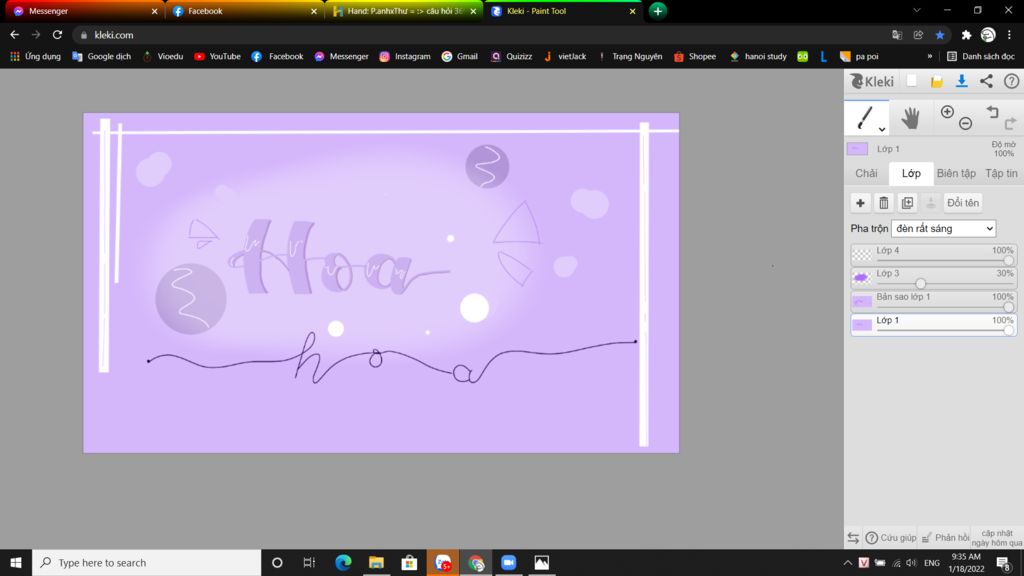Viewport: 1024px width, 576px height.
Task: Open the brush tool dropdown arrow
Action: tap(882, 129)
